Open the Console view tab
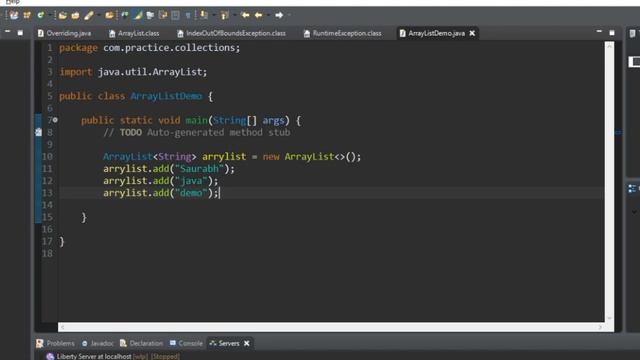The width and height of the screenshot is (640, 360). point(186,343)
